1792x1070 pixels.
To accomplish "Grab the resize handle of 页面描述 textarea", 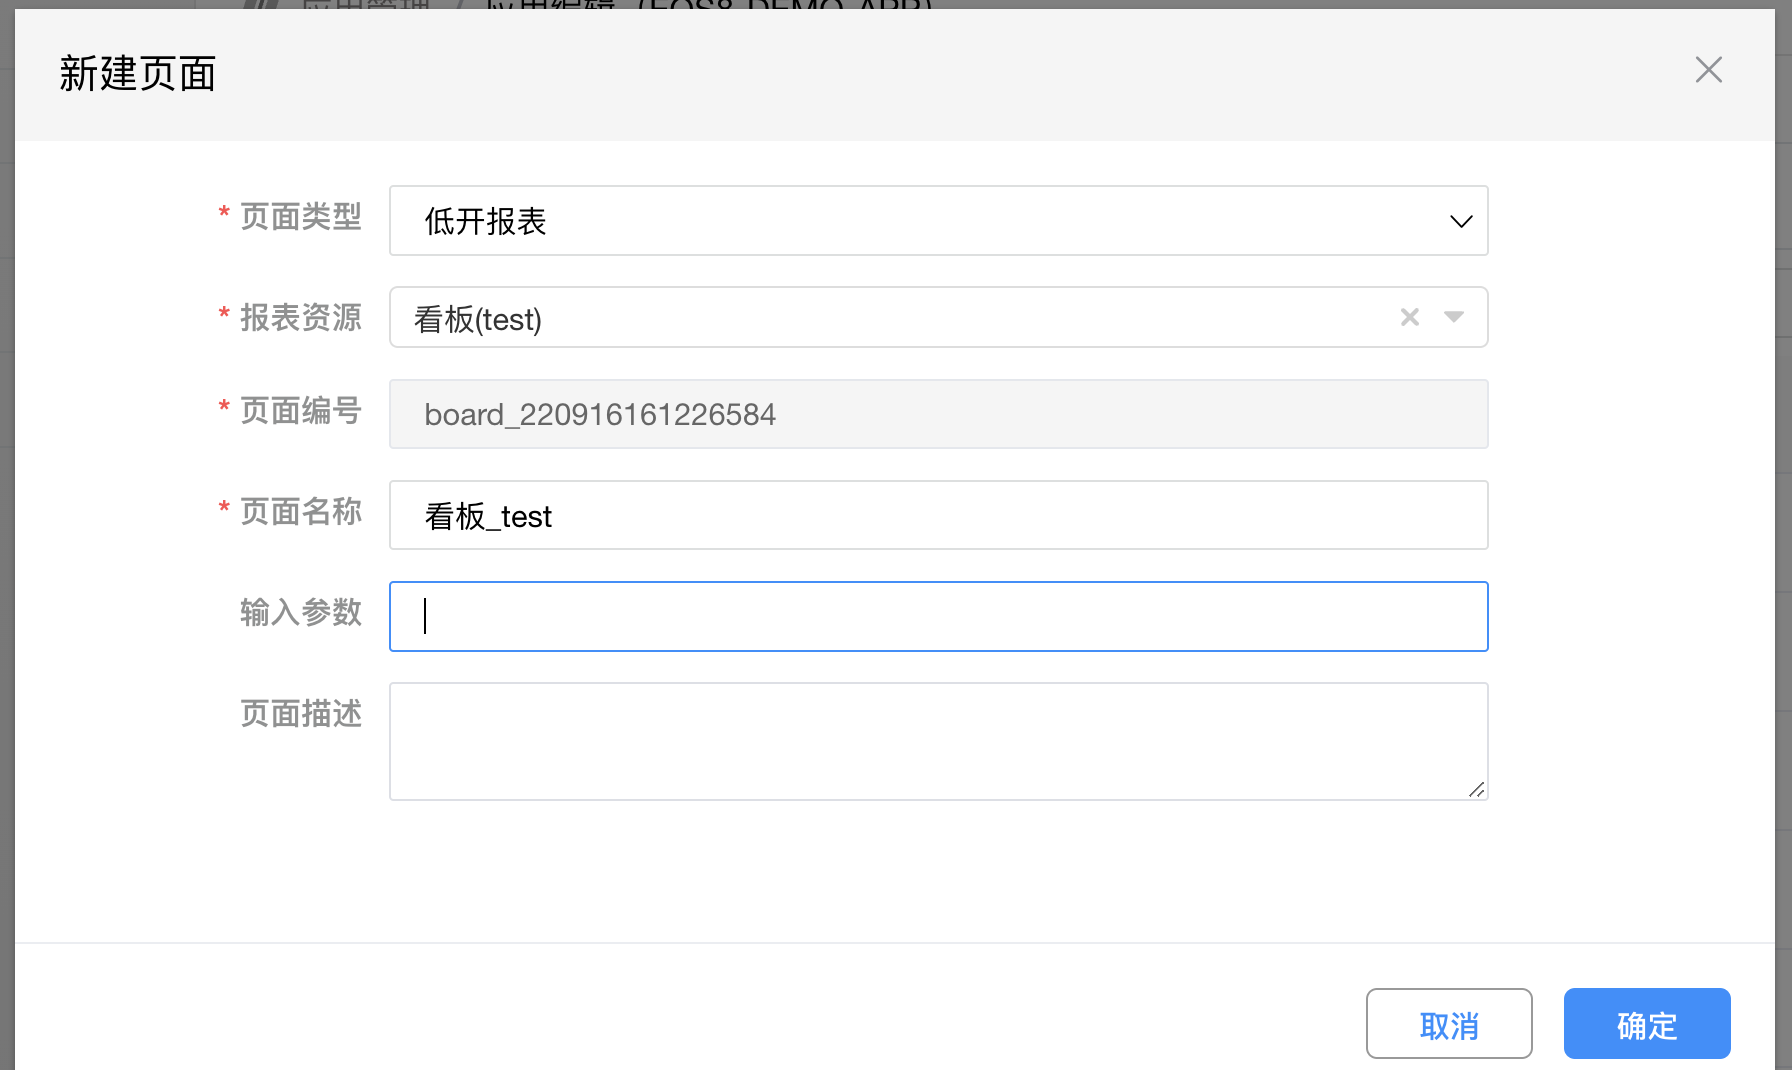I will pos(1476,789).
